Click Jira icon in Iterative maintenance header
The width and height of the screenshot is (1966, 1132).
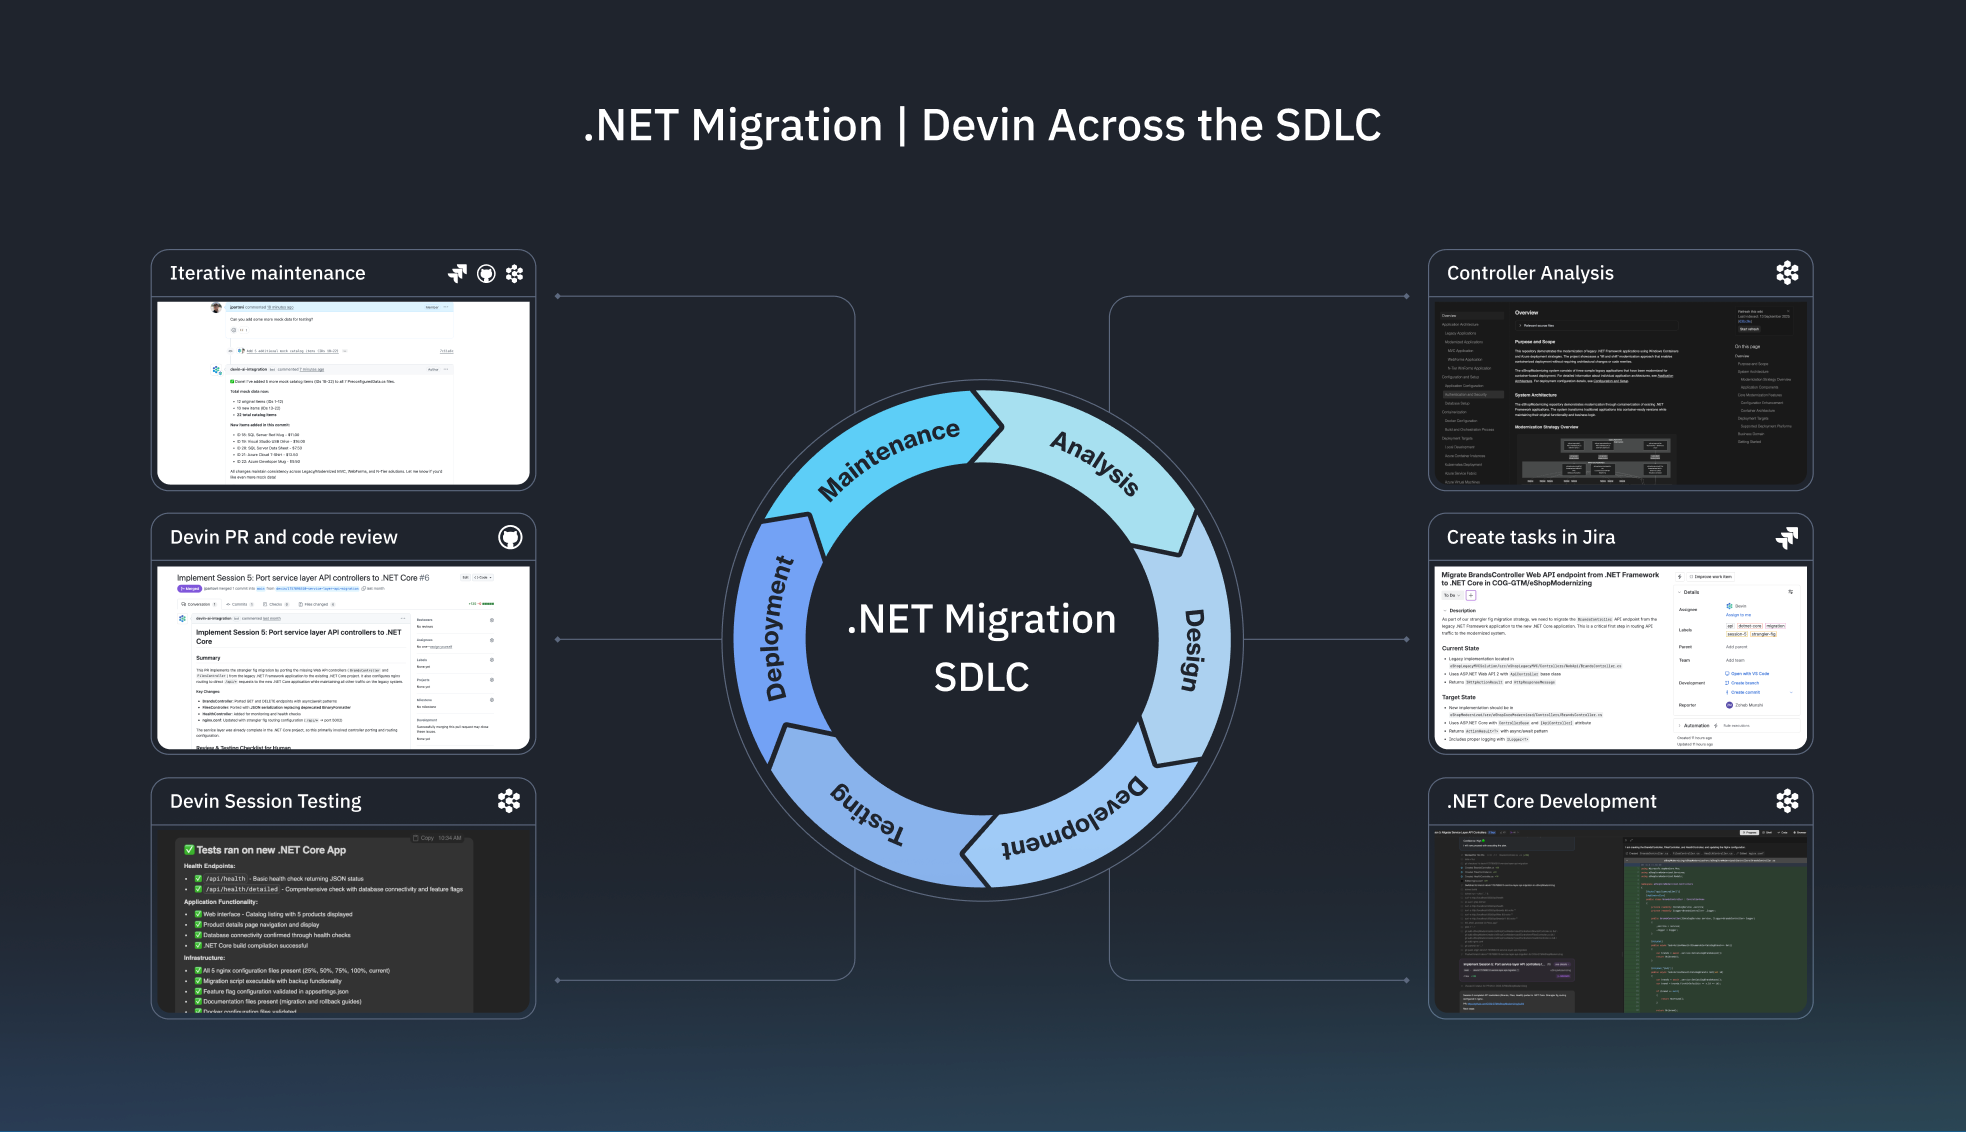click(x=457, y=274)
